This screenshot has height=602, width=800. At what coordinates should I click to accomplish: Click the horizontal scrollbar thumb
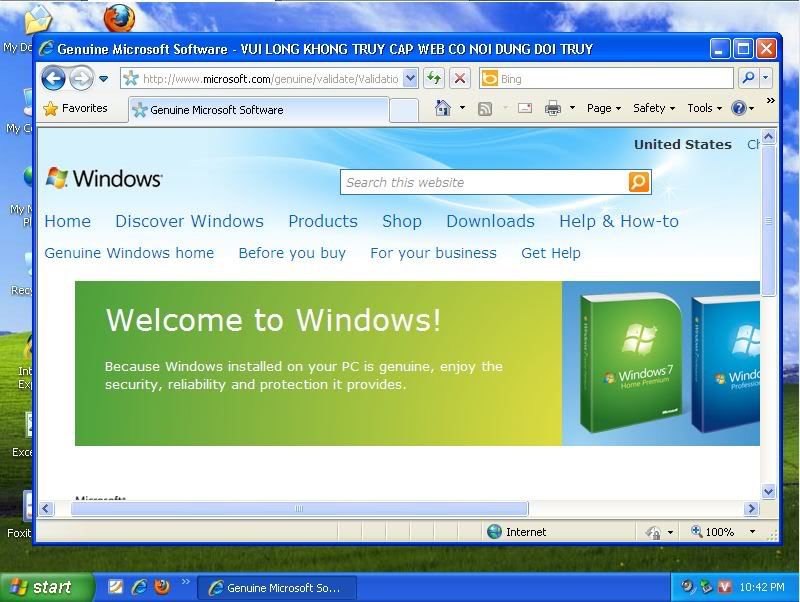point(299,508)
